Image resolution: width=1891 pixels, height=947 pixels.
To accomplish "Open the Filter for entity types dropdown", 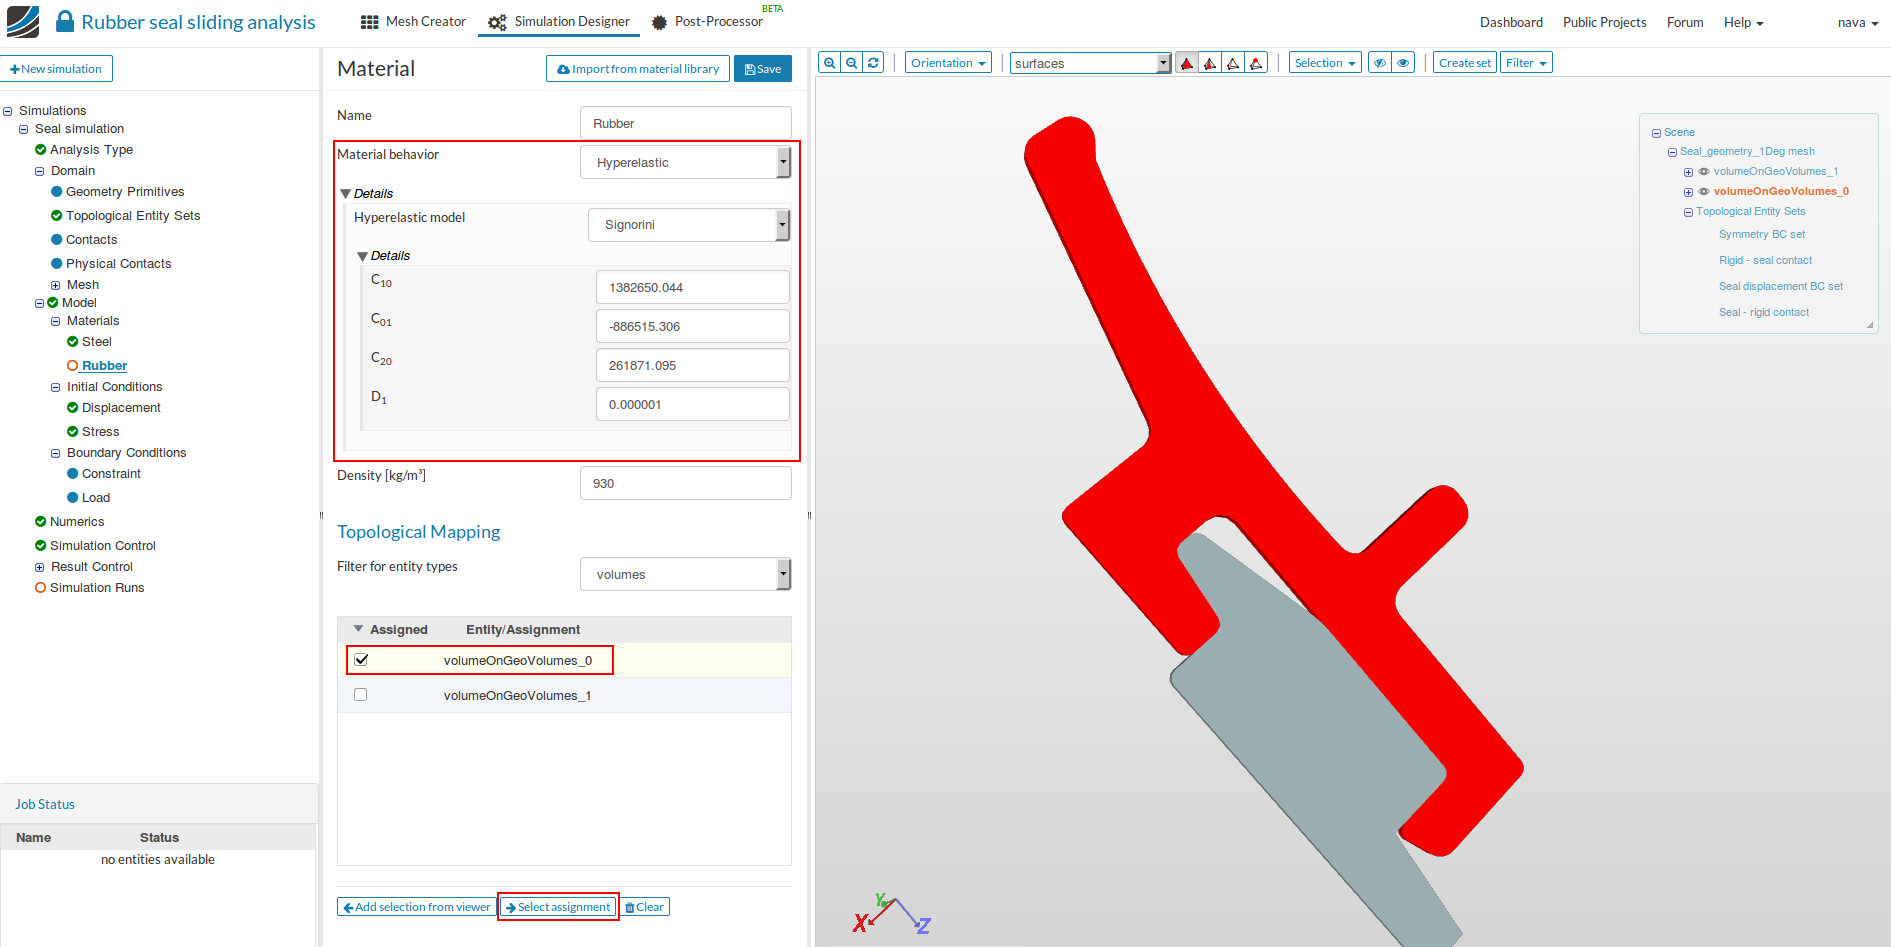I will [685, 574].
